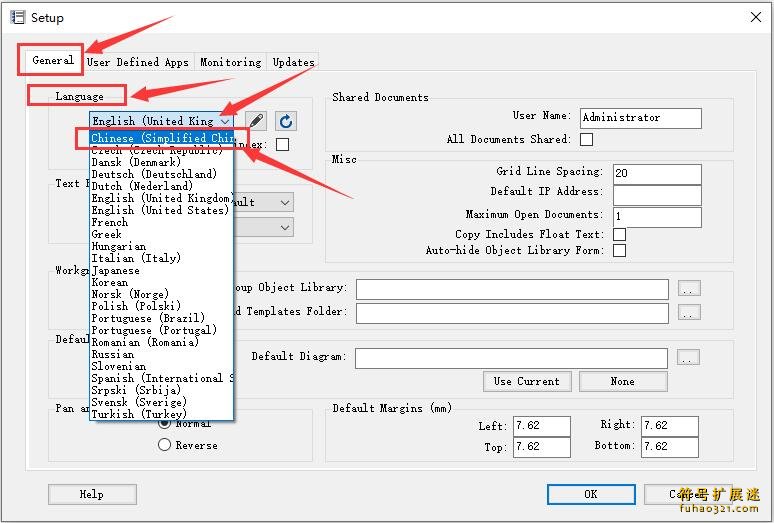Pick Portuguese (Brazil) option

(161, 318)
